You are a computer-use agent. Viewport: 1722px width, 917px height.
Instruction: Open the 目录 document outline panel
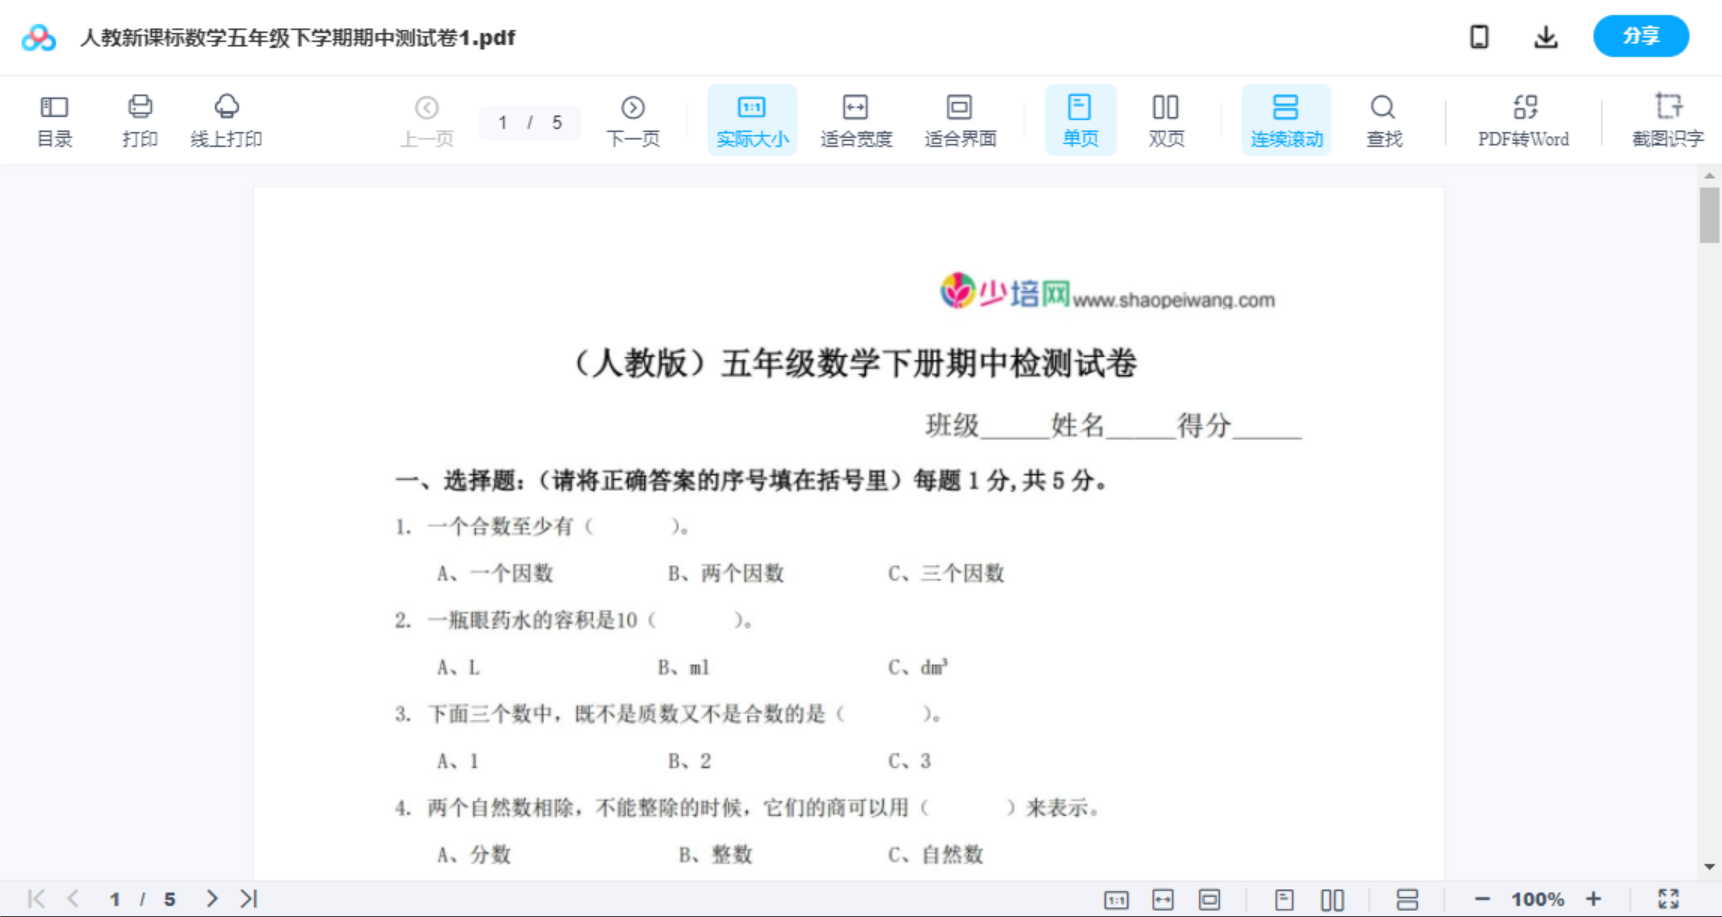[x=54, y=119]
